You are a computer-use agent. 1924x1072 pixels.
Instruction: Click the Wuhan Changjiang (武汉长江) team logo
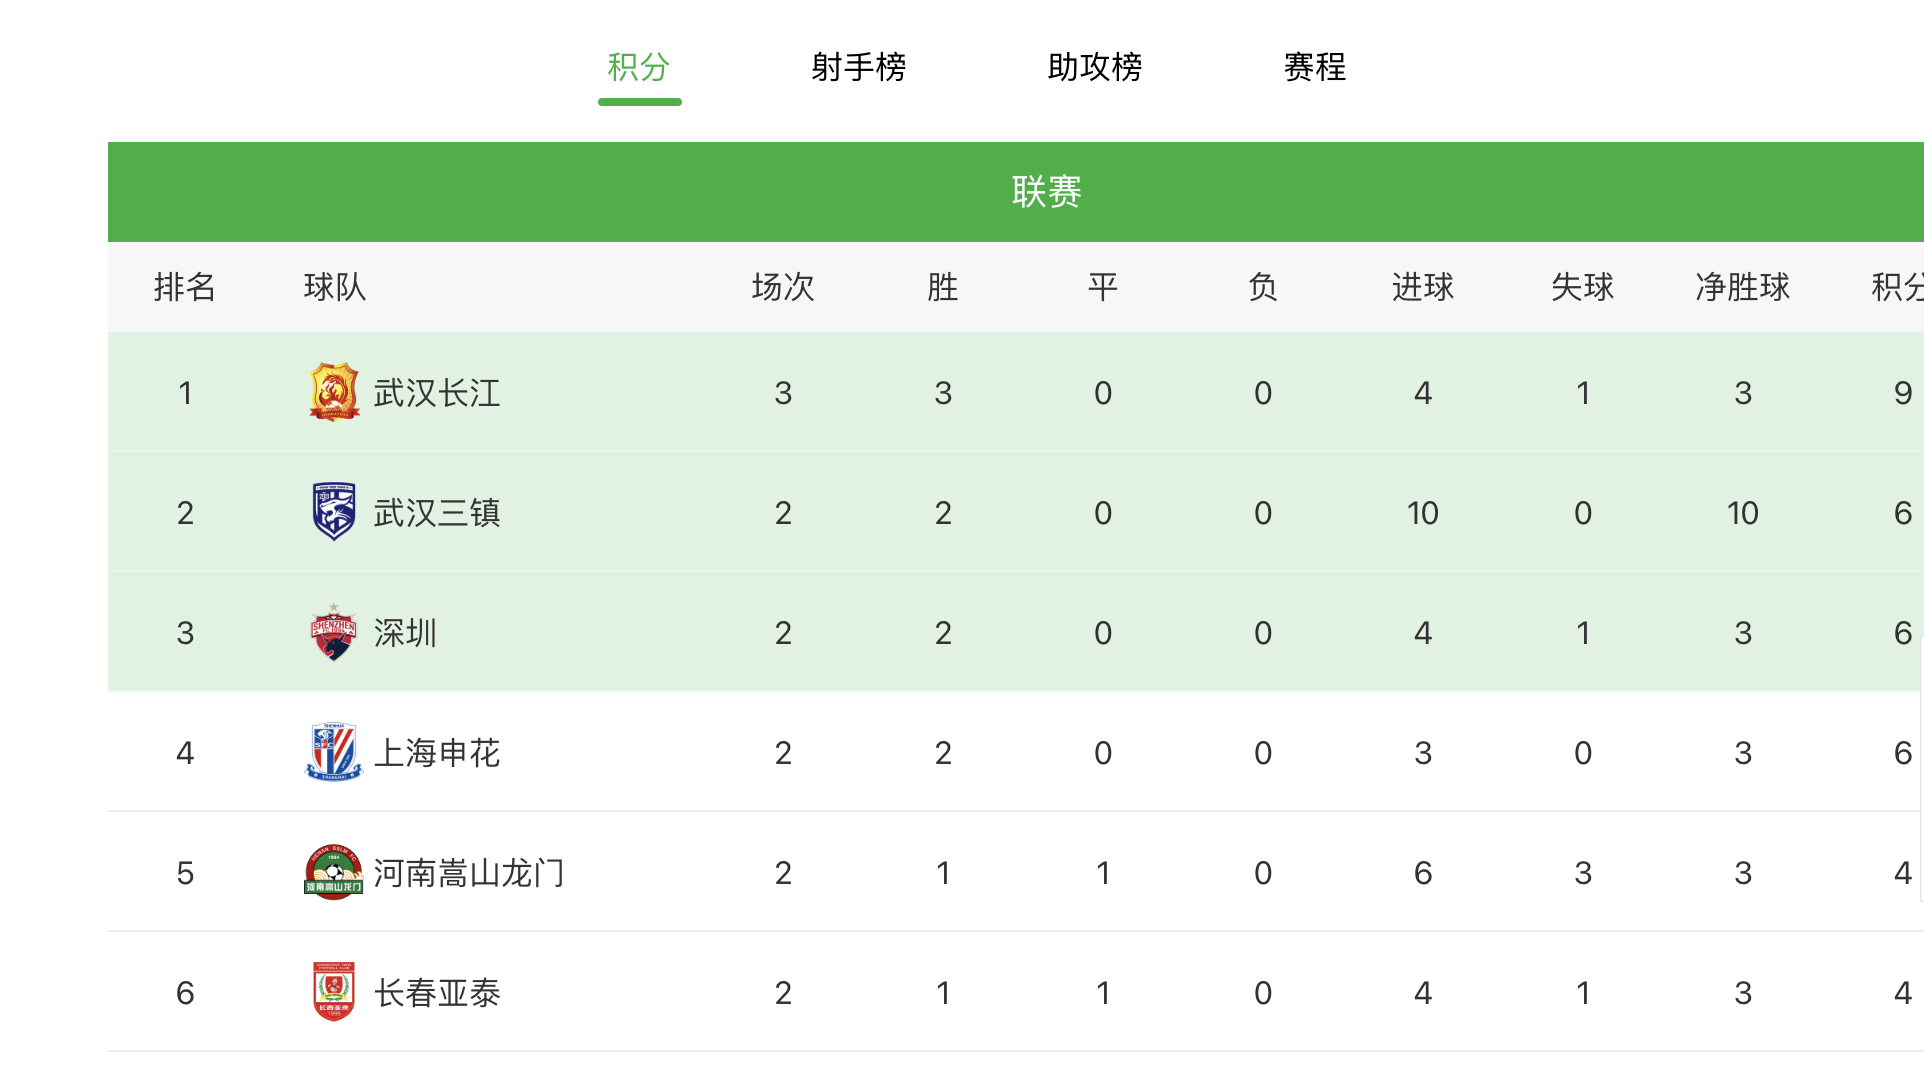pos(334,392)
